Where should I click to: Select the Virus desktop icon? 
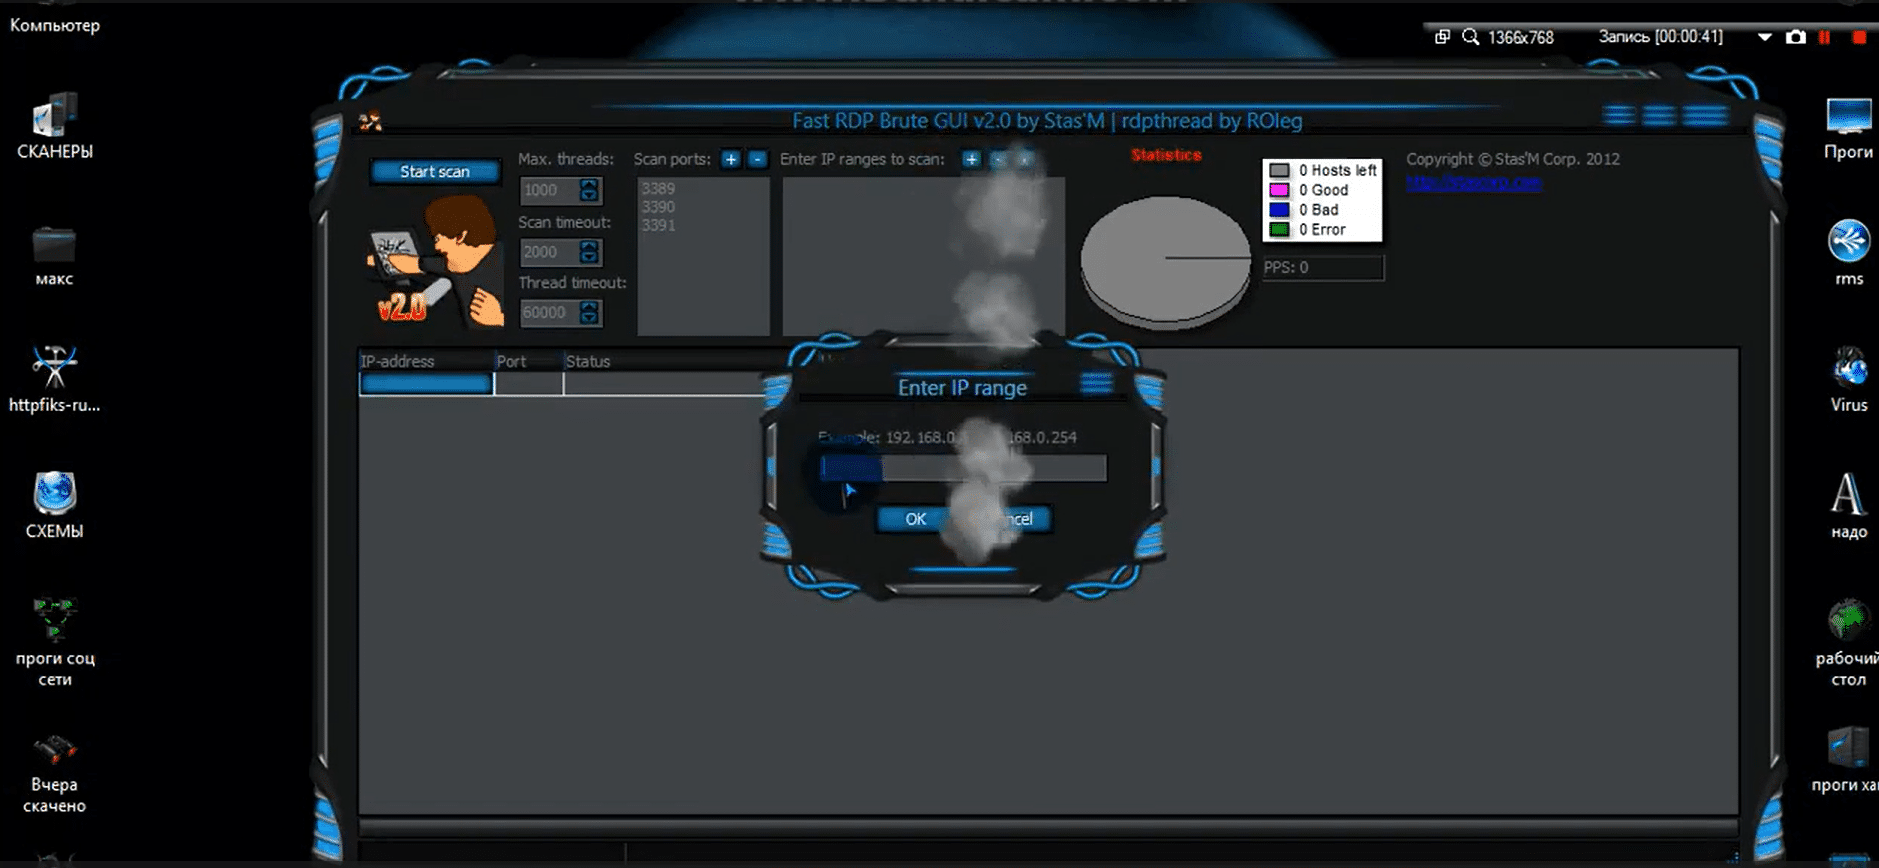point(1848,379)
